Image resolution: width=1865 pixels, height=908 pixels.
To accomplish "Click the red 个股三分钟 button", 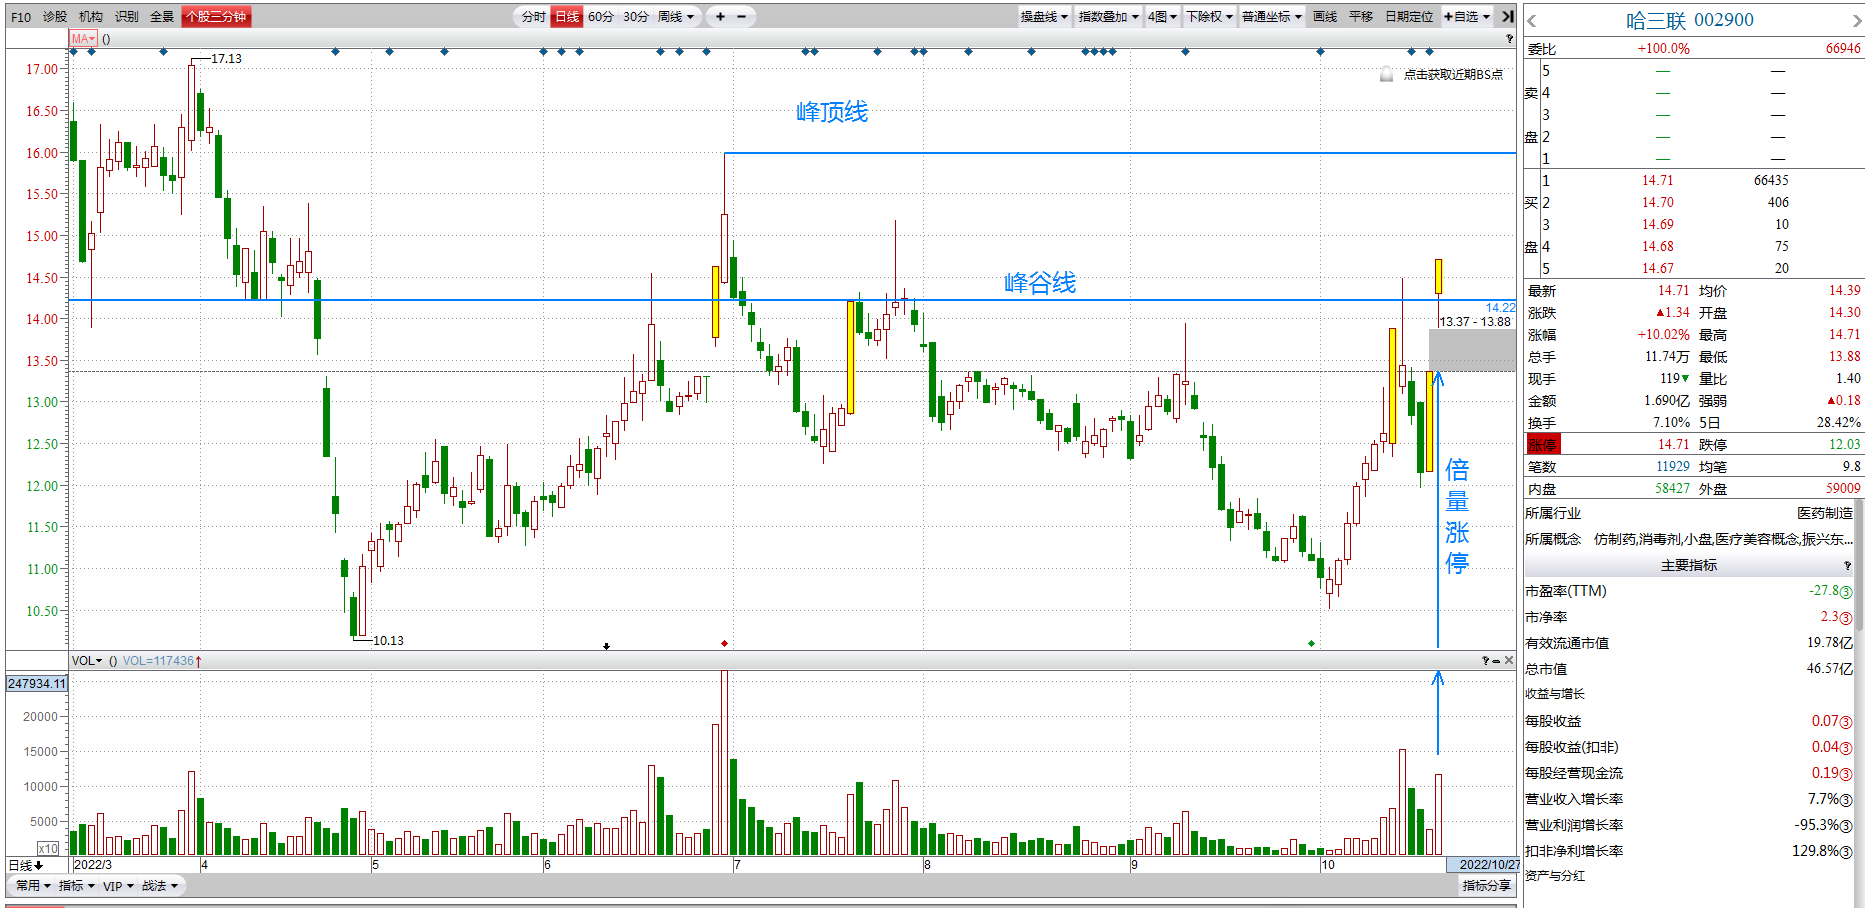I will tap(216, 17).
